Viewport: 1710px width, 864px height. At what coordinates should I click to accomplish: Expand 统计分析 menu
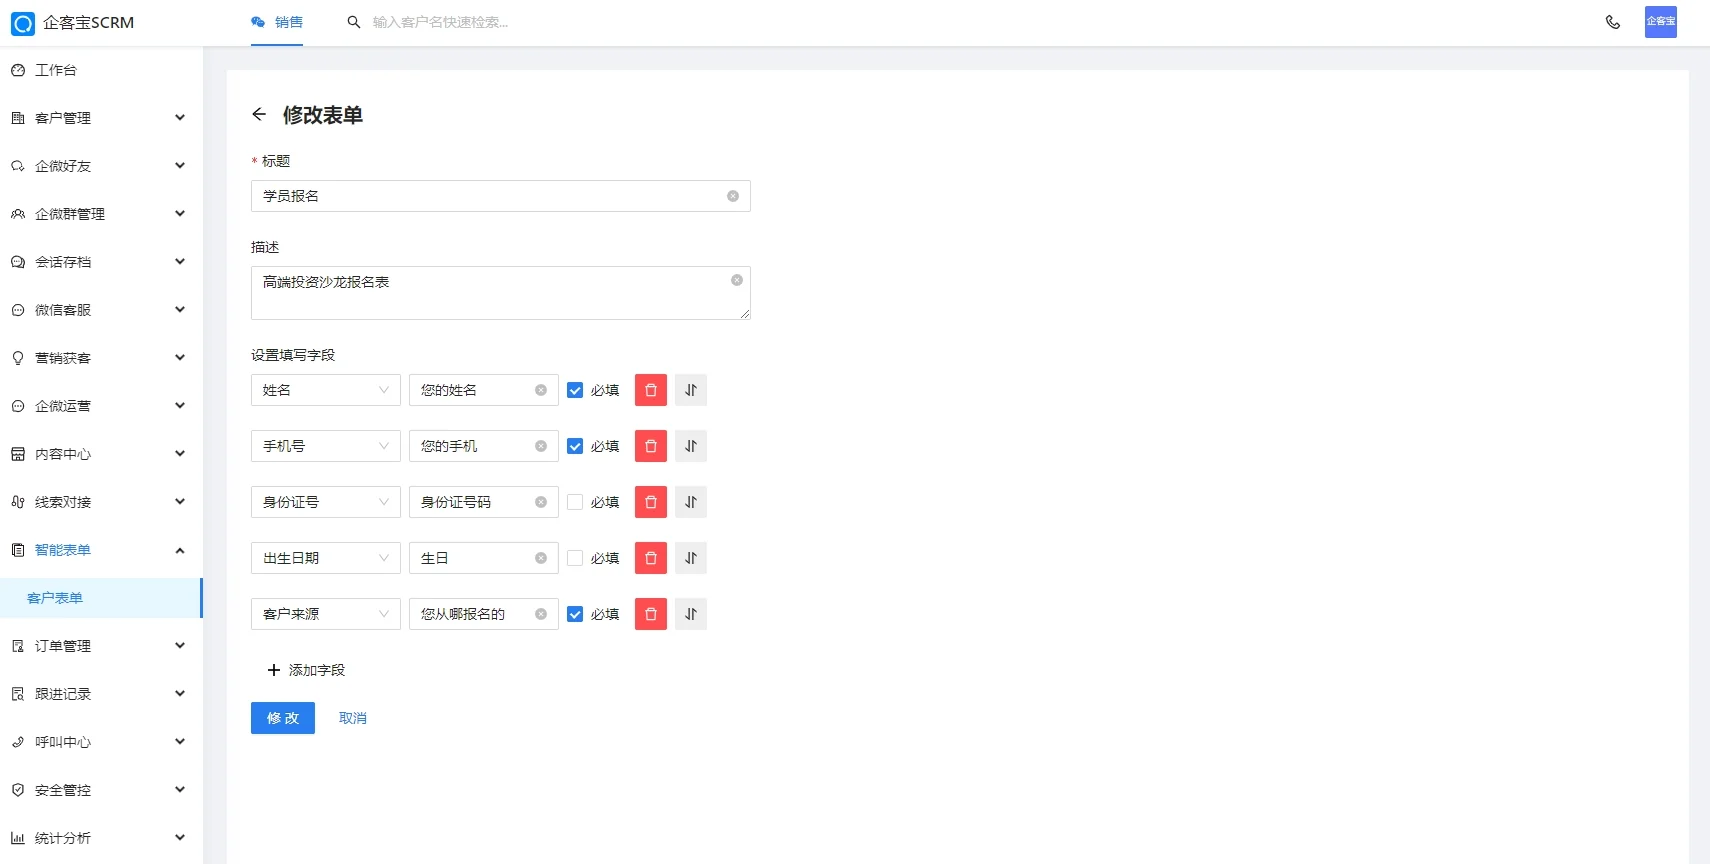point(101,838)
